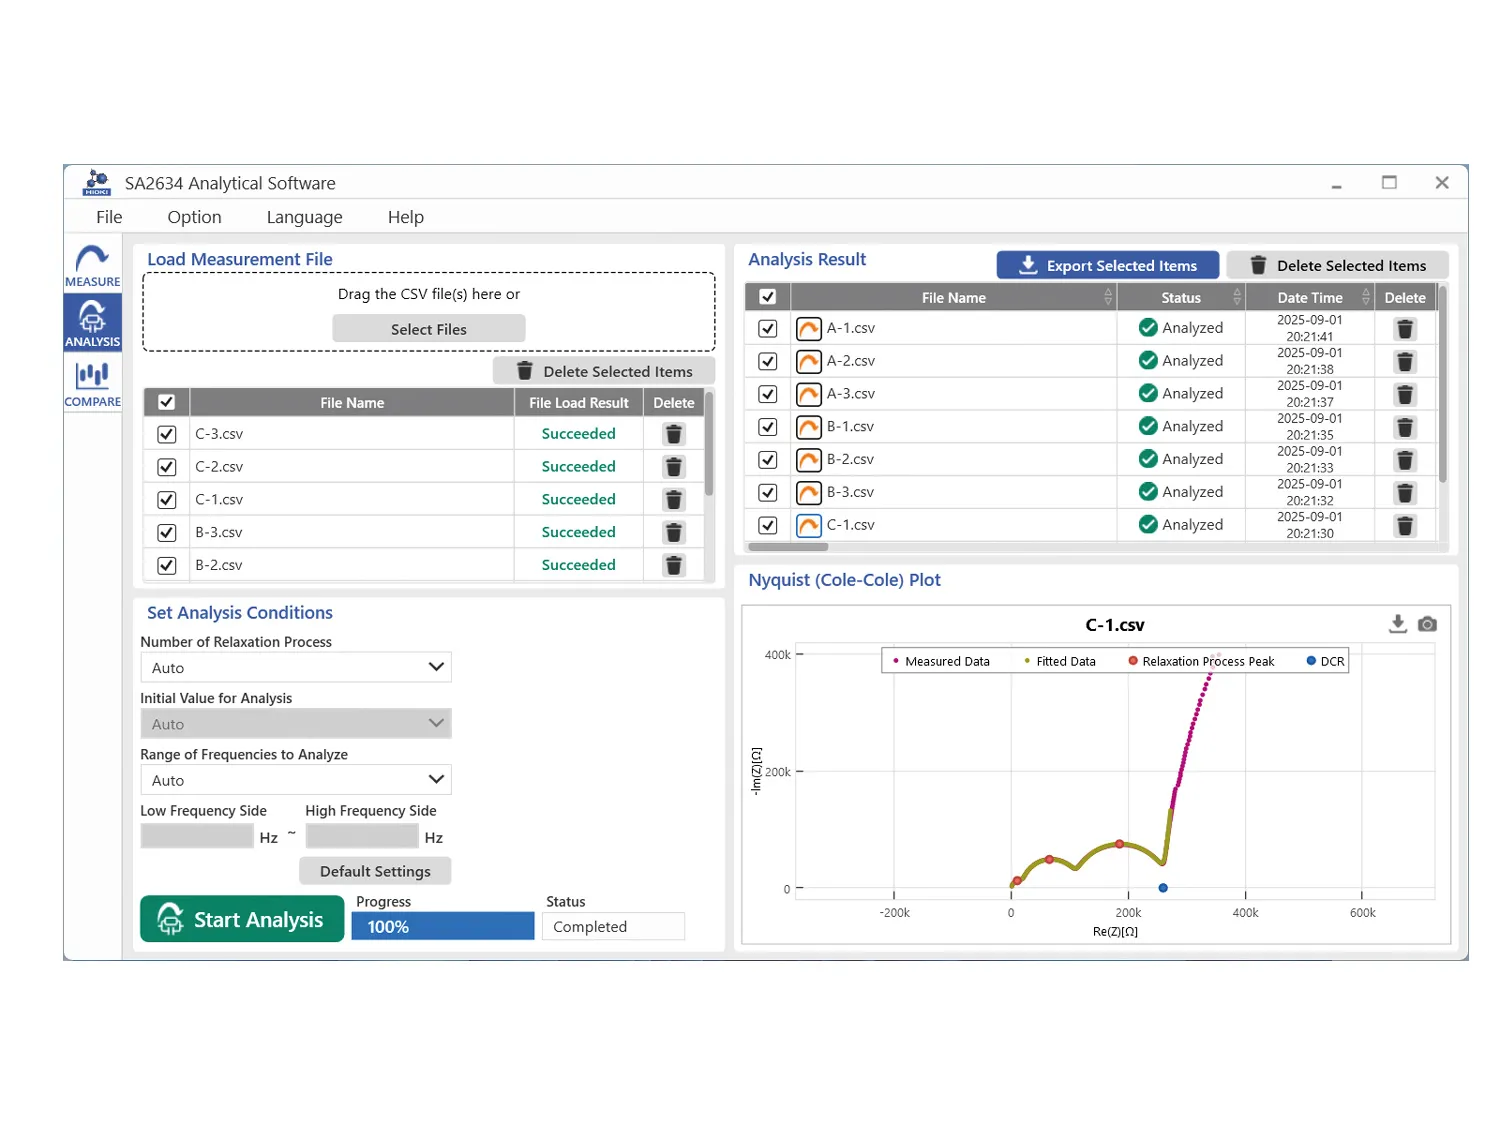This screenshot has height=1125, width=1500.
Task: Toggle Relaxation Process Peak legend entry
Action: tap(1201, 661)
